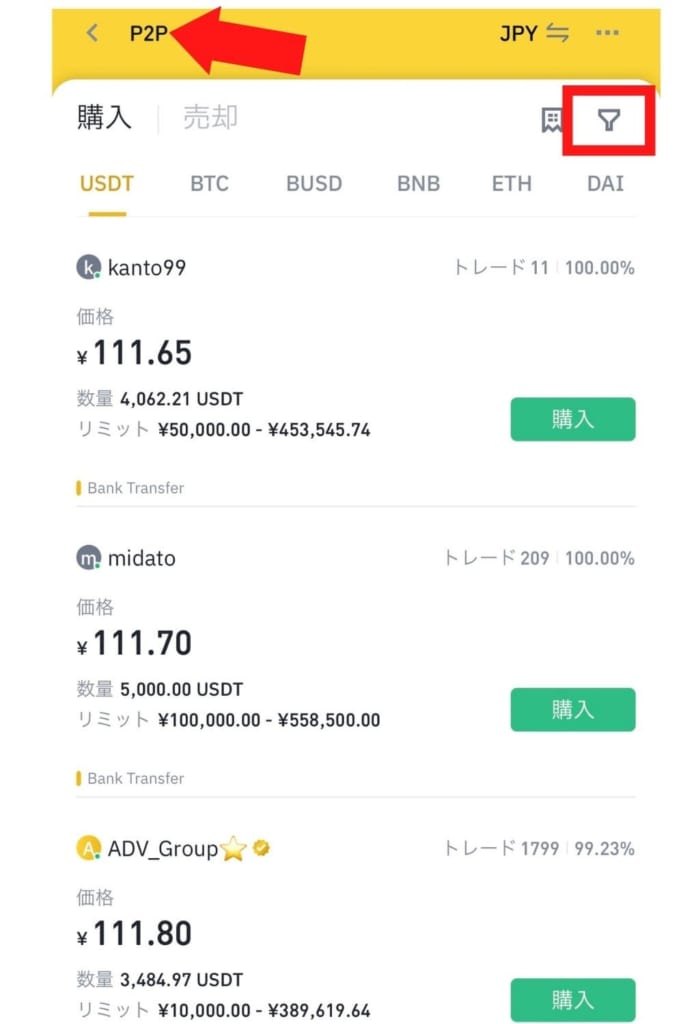The image size is (683, 1024).
Task: Open the filter funnel icon
Action: click(609, 120)
